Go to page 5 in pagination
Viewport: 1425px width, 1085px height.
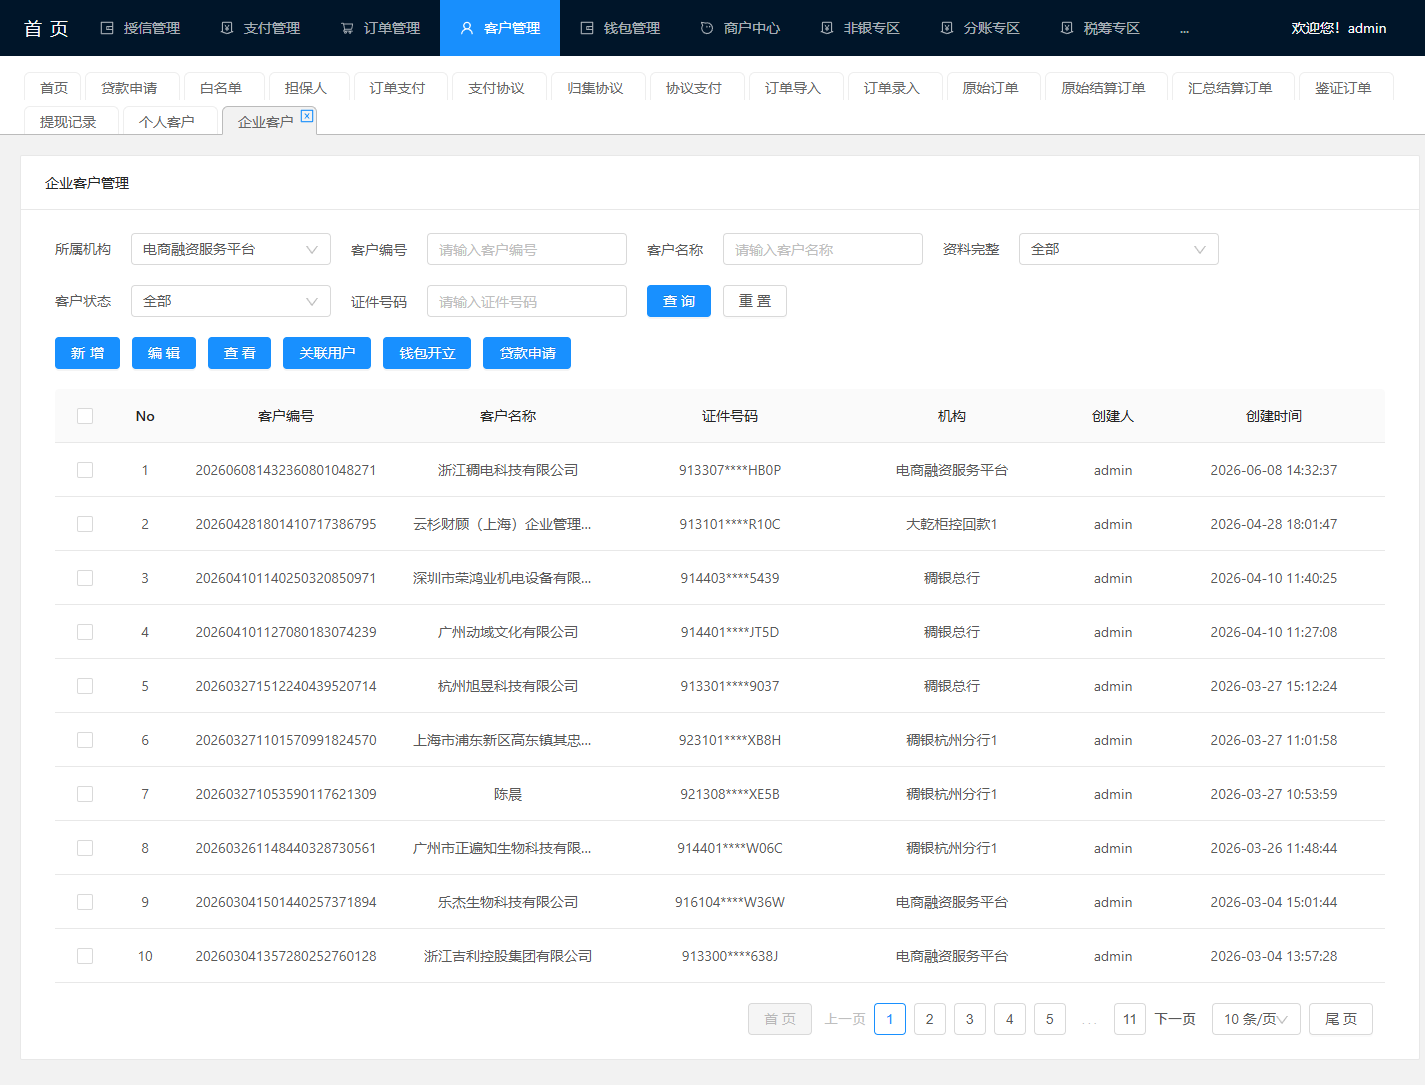point(1050,1019)
